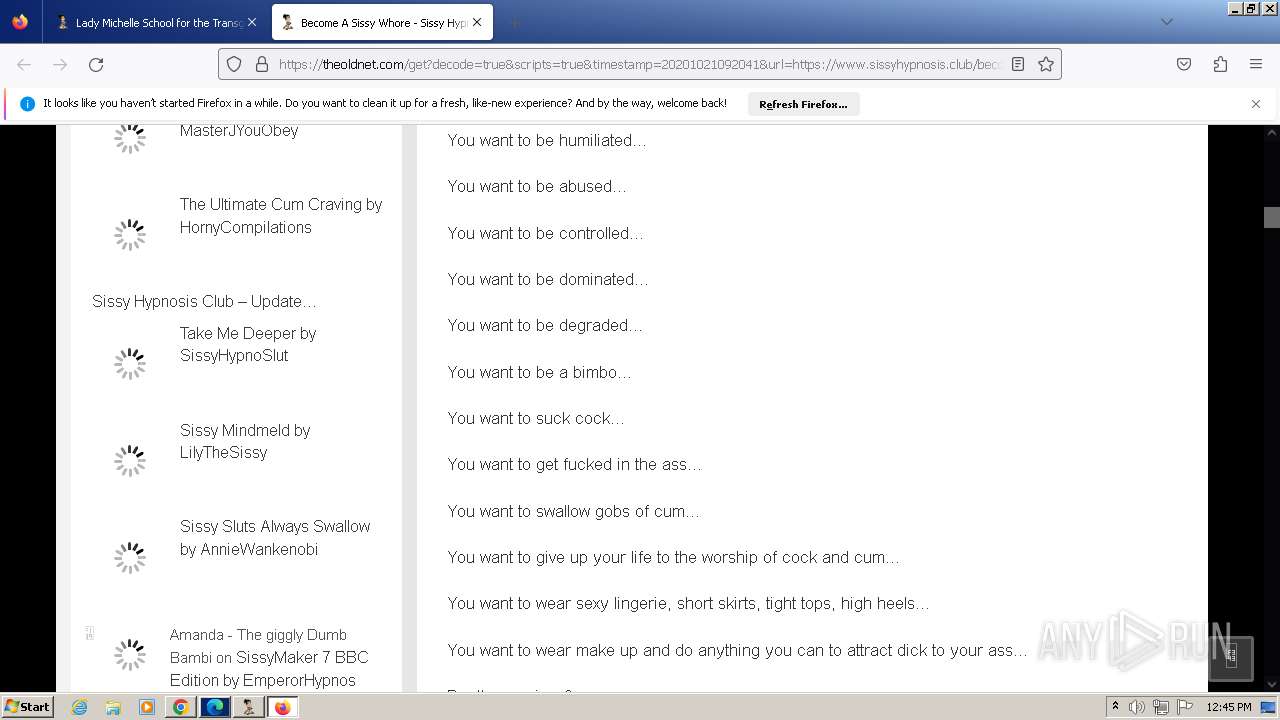Image resolution: width=1280 pixels, height=720 pixels.
Task: Click the 12:45 PM taskbar clock
Action: click(x=1228, y=707)
